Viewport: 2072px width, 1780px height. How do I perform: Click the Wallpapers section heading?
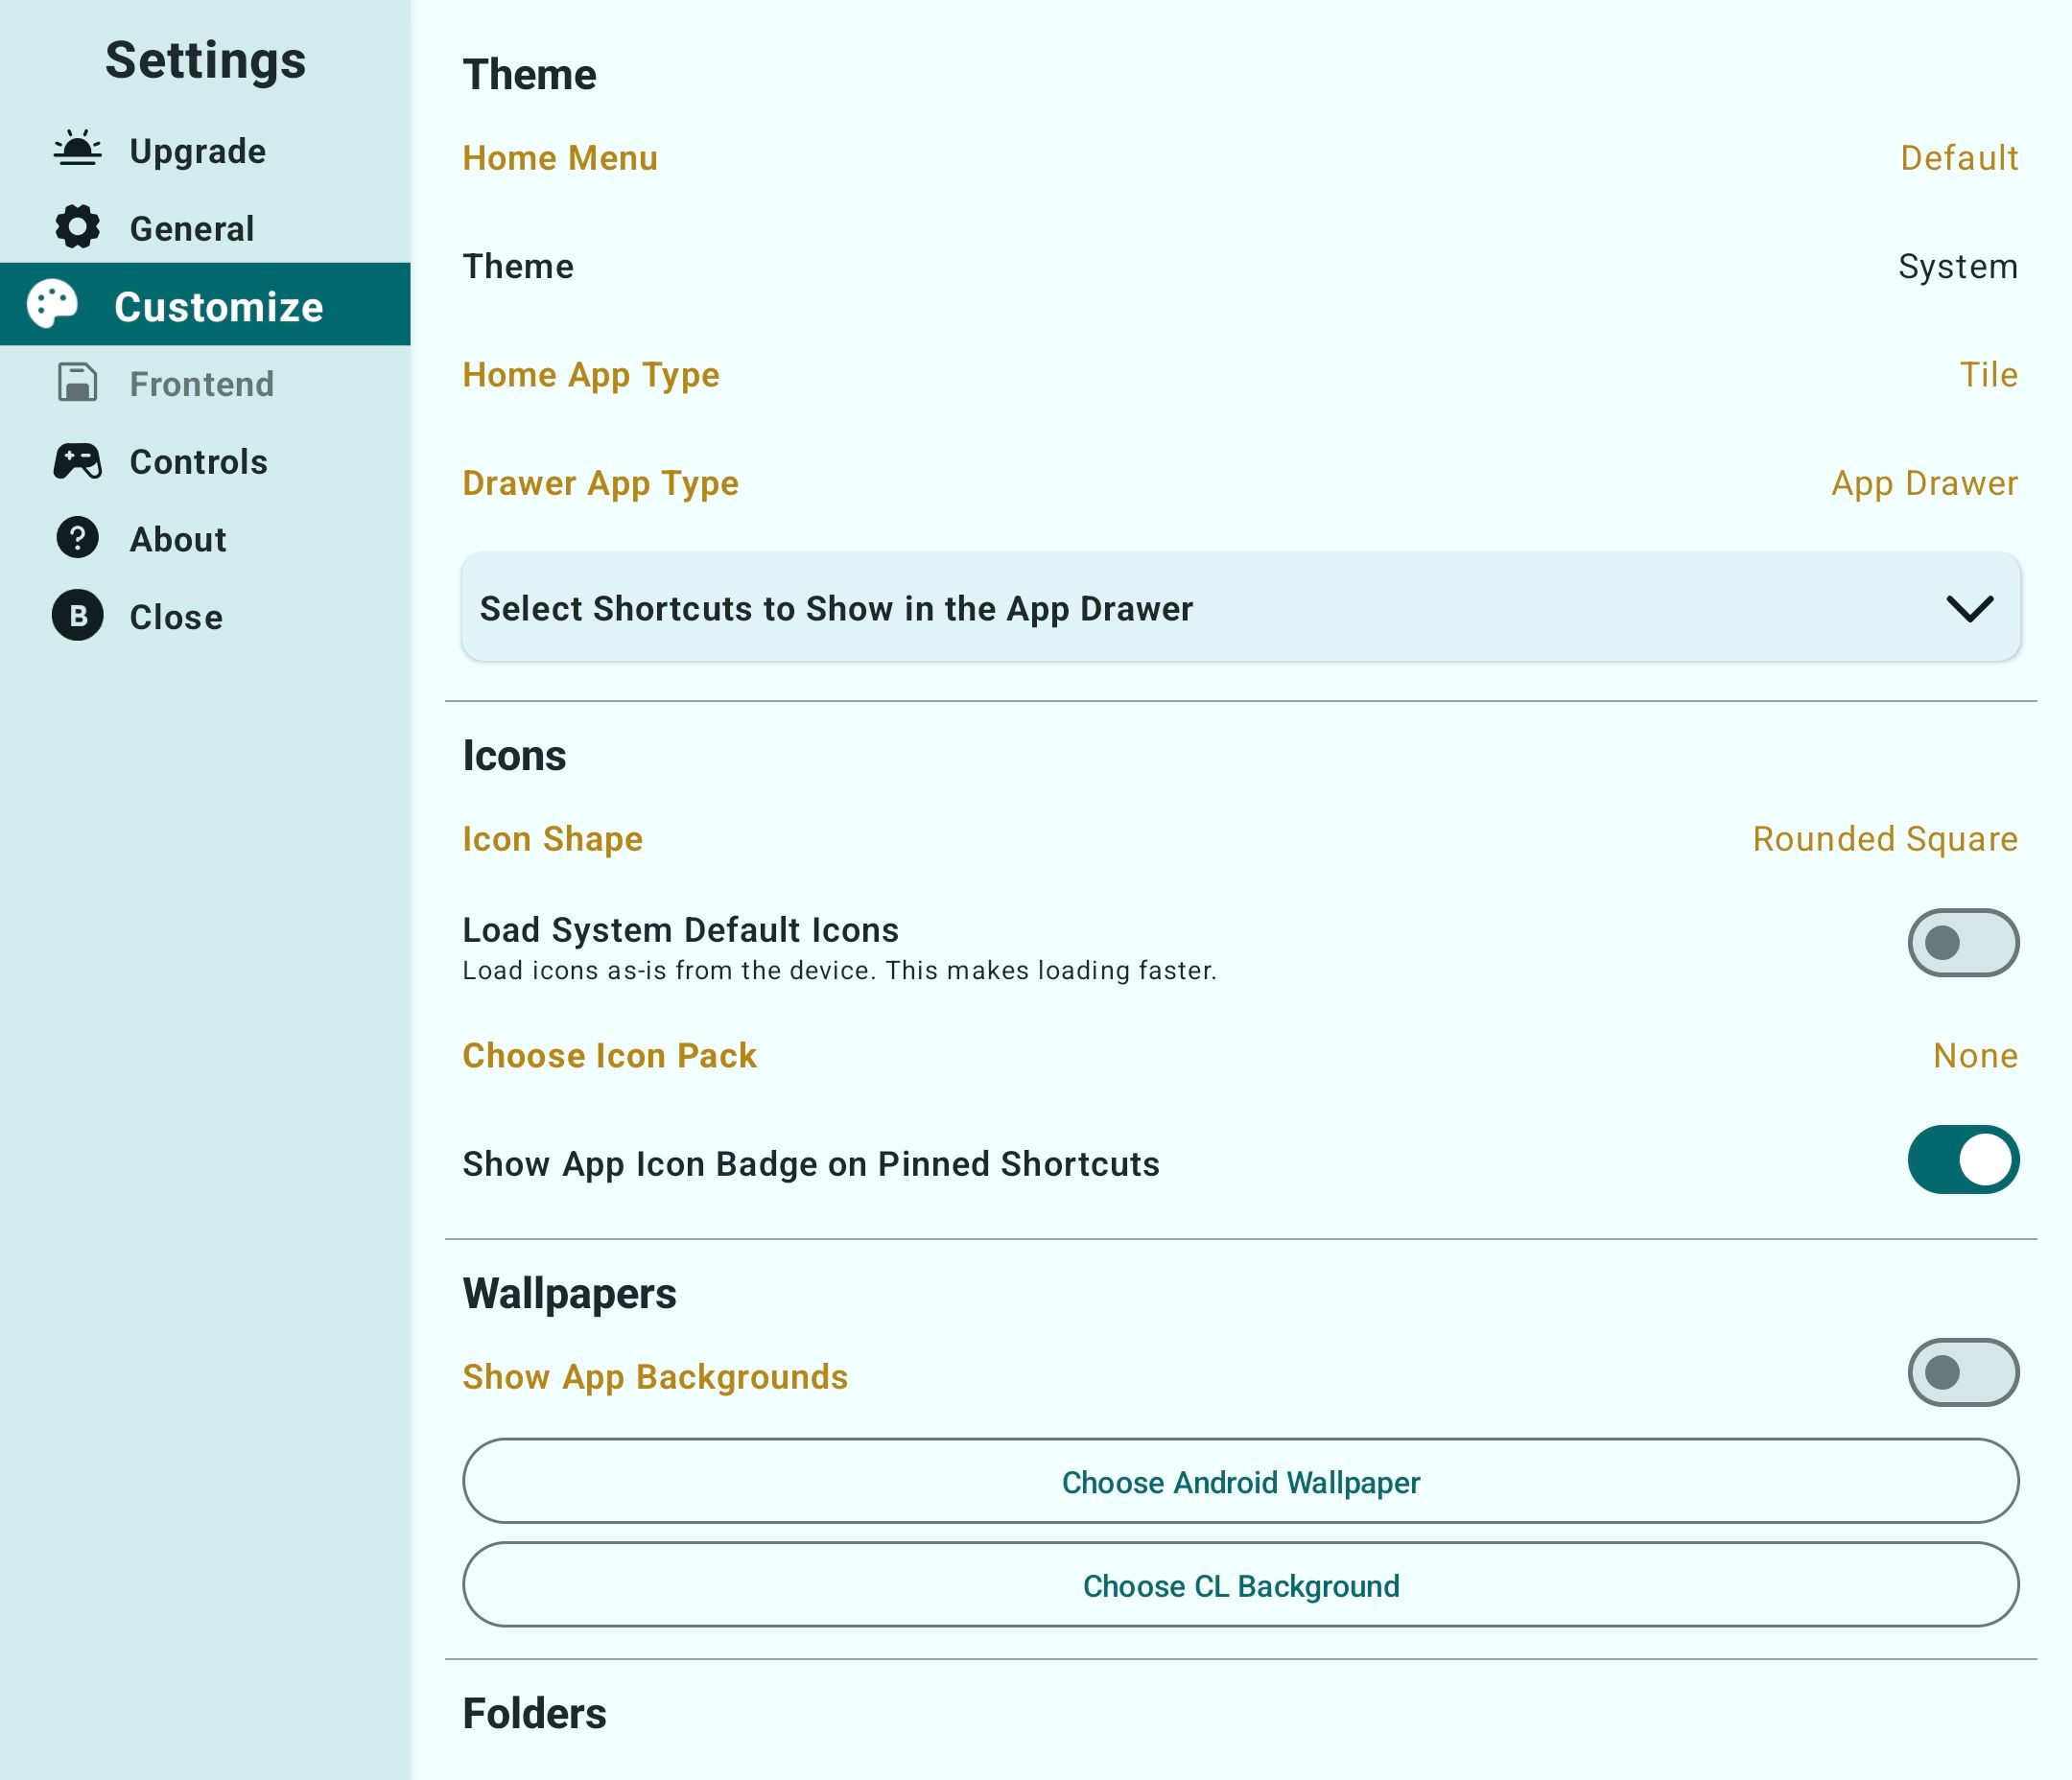coord(569,1294)
